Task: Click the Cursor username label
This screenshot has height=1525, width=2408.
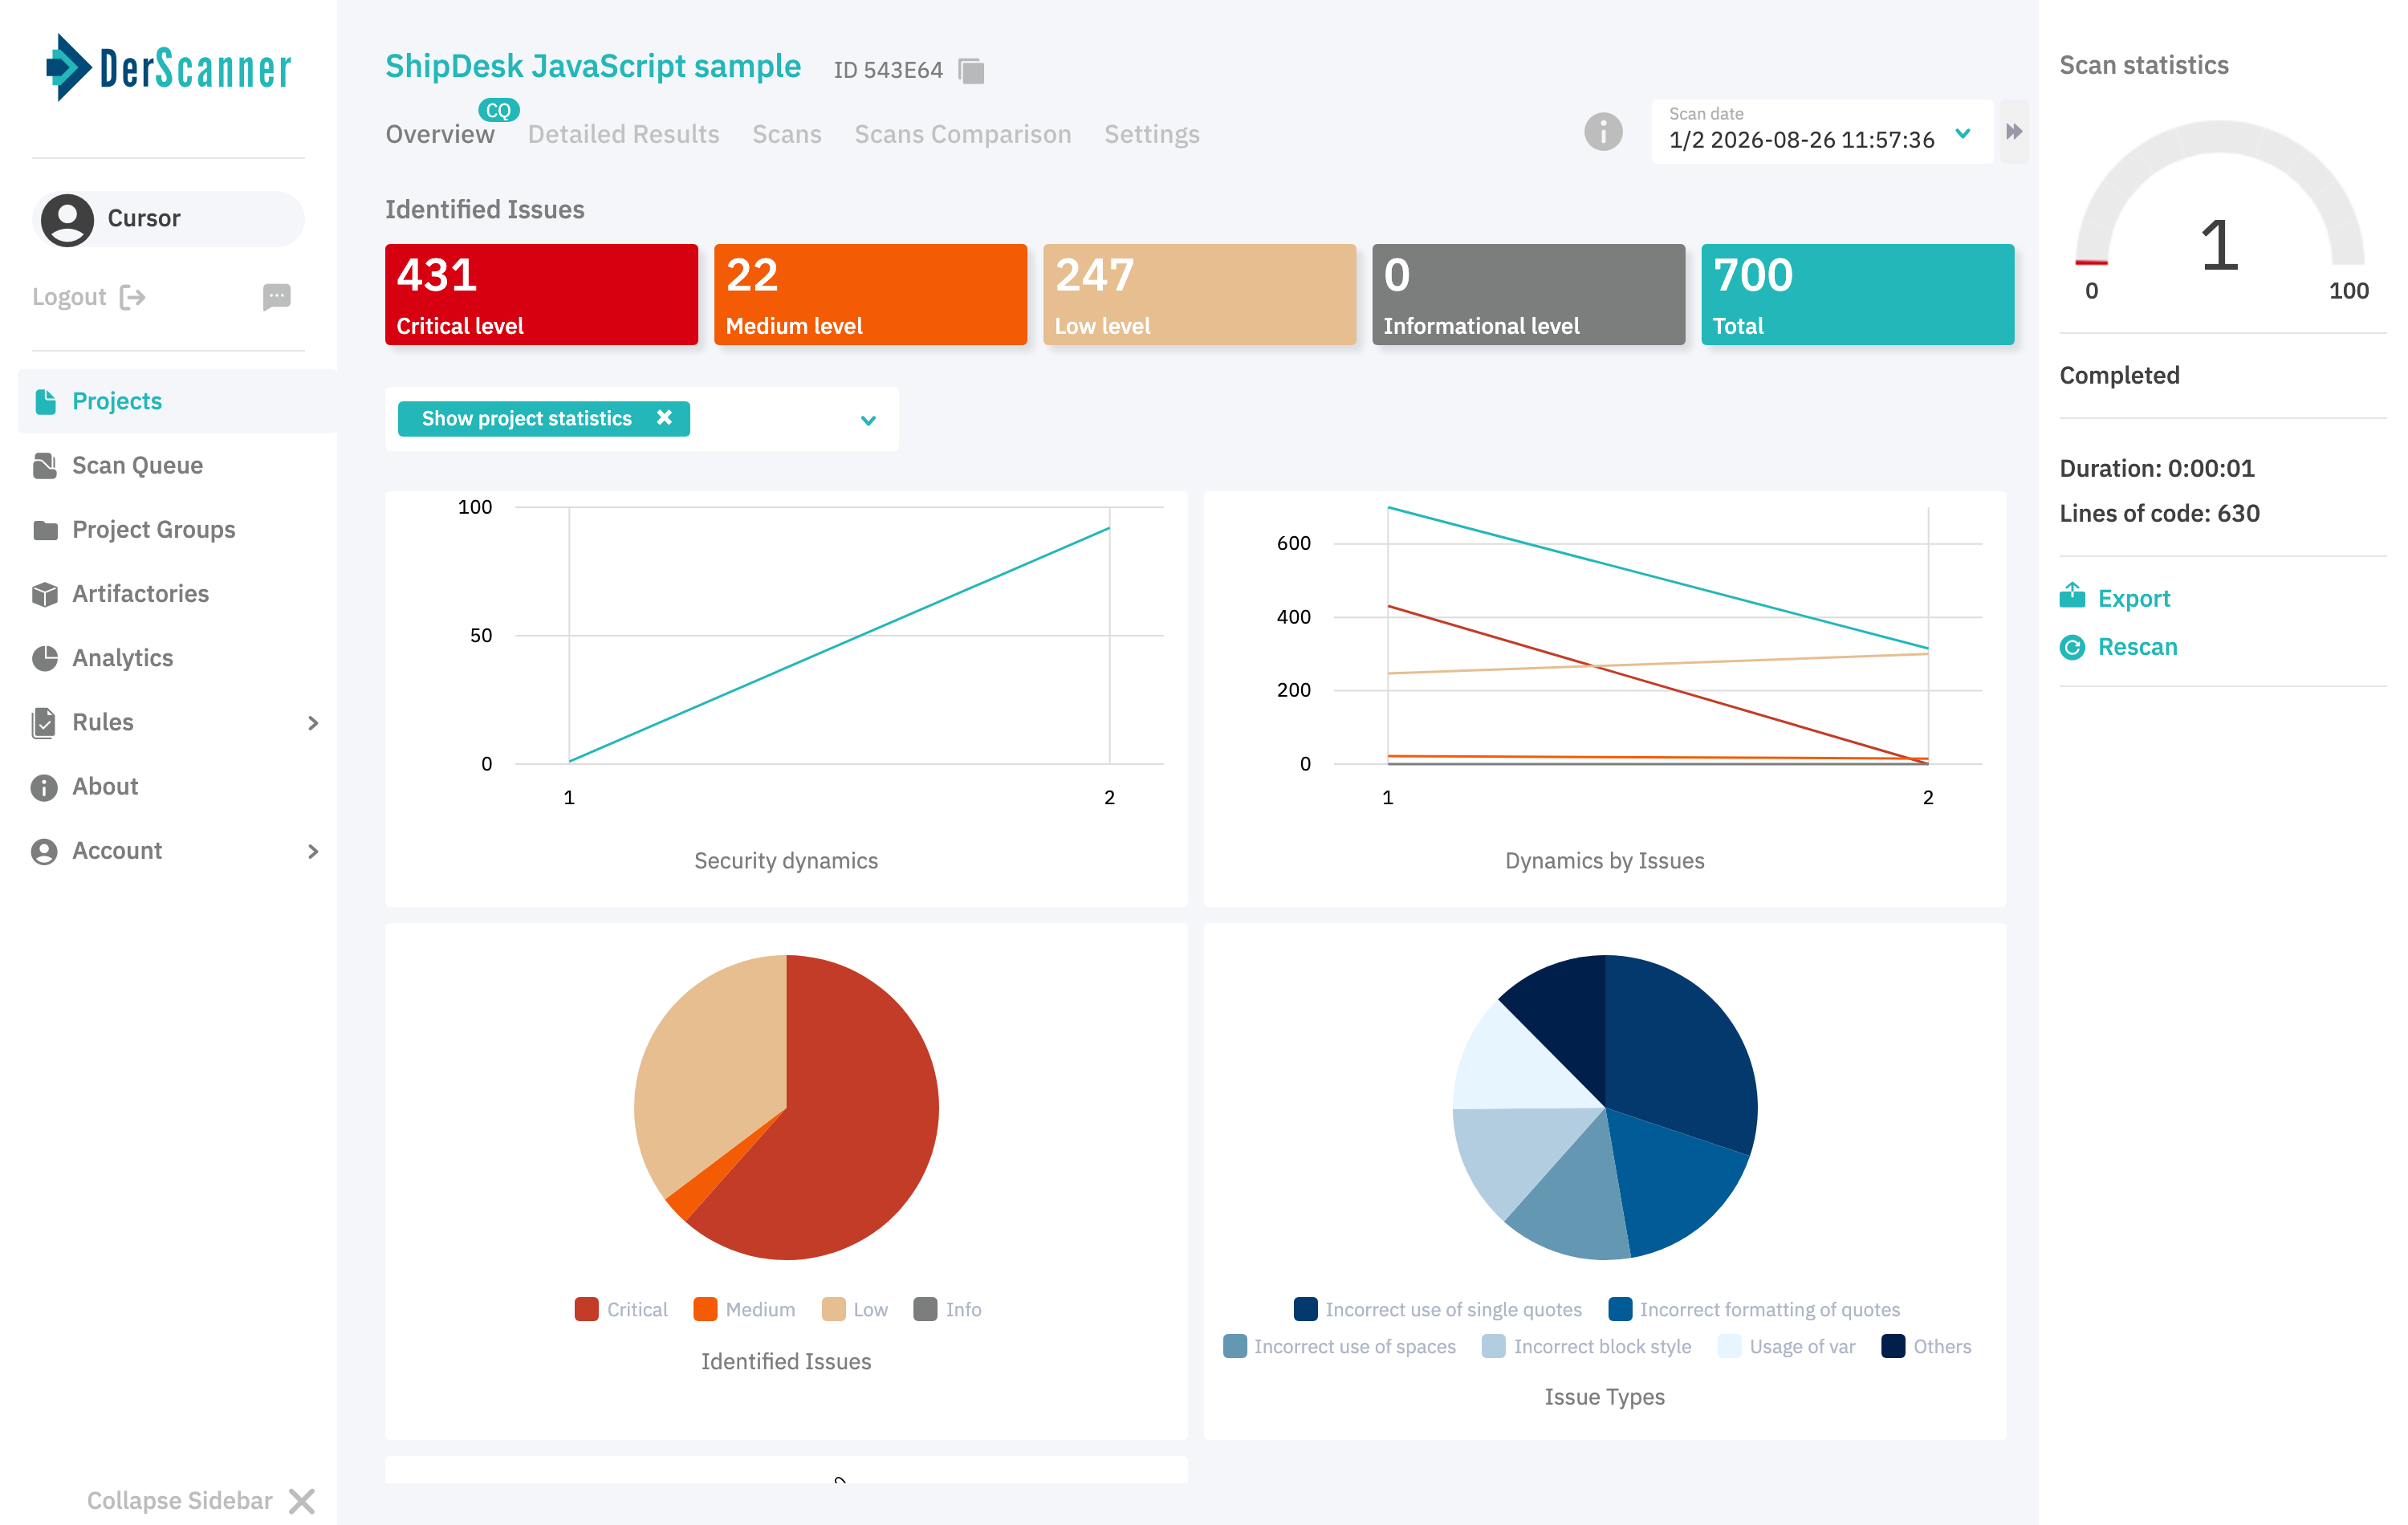Action: tap(144, 218)
